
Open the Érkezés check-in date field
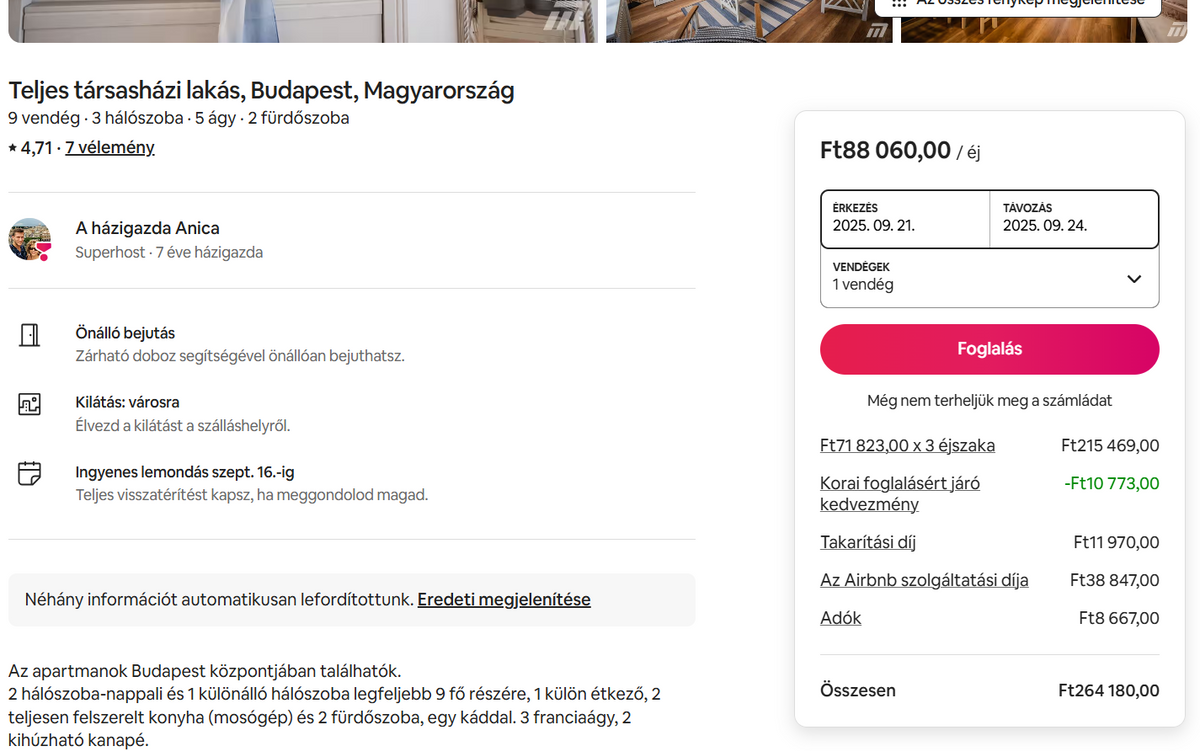(905, 219)
